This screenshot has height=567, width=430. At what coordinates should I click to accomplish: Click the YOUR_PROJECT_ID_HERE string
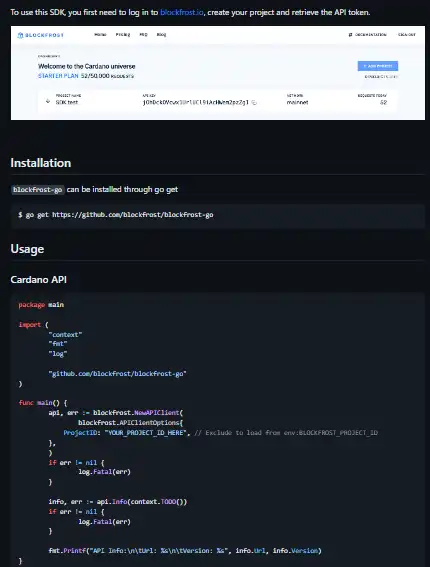pos(145,432)
